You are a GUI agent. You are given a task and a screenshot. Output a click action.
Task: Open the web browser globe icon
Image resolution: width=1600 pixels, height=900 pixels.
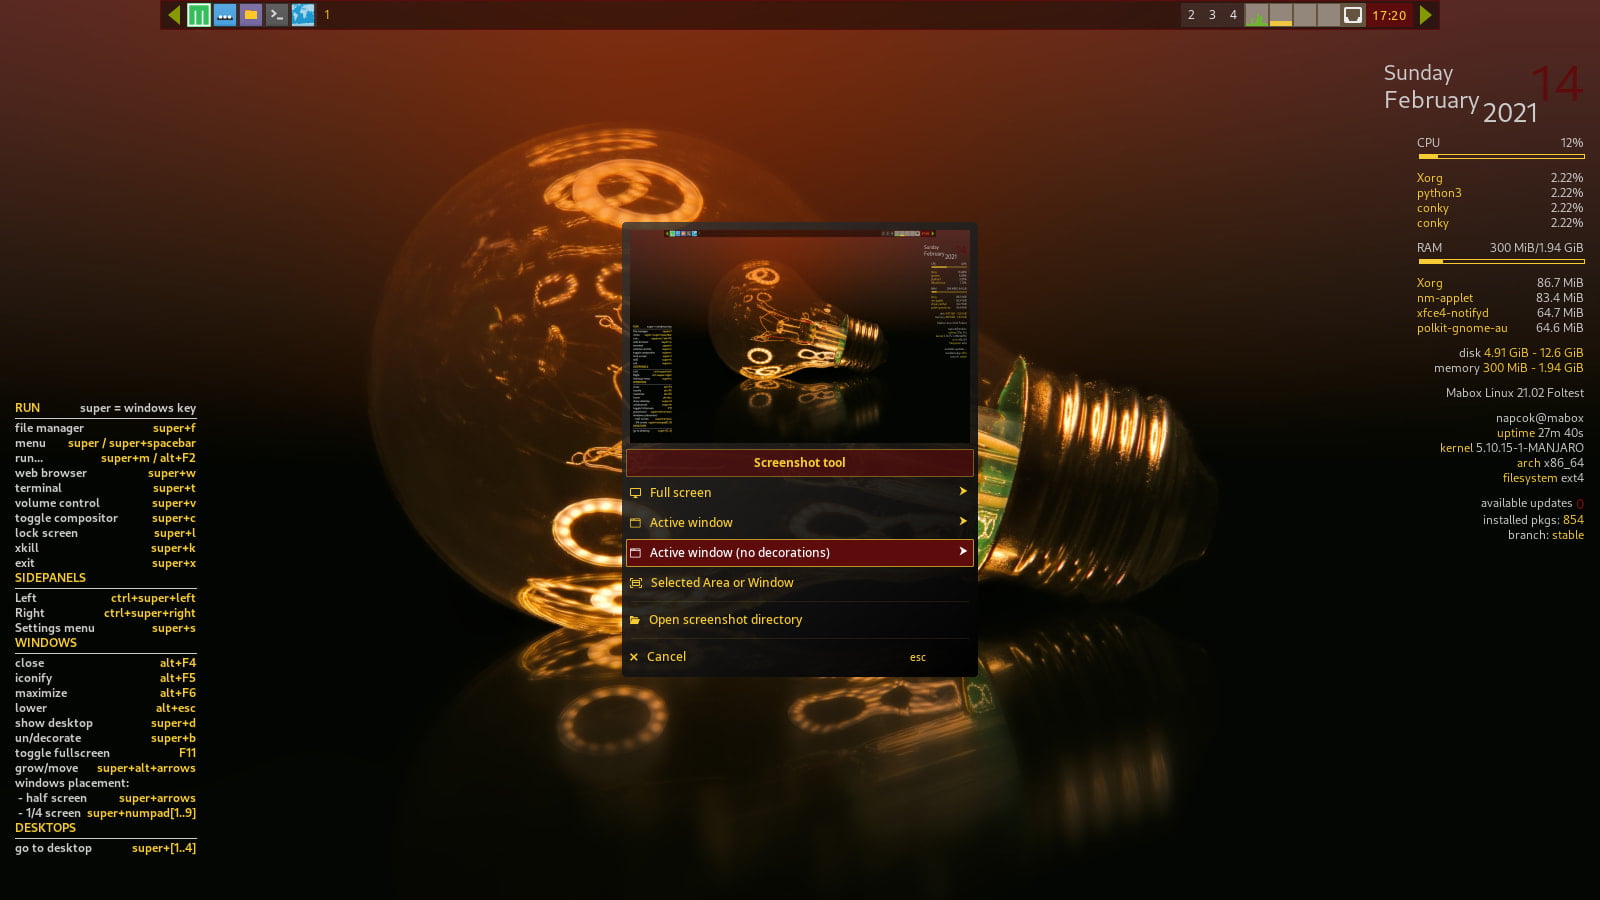pyautogui.click(x=303, y=15)
